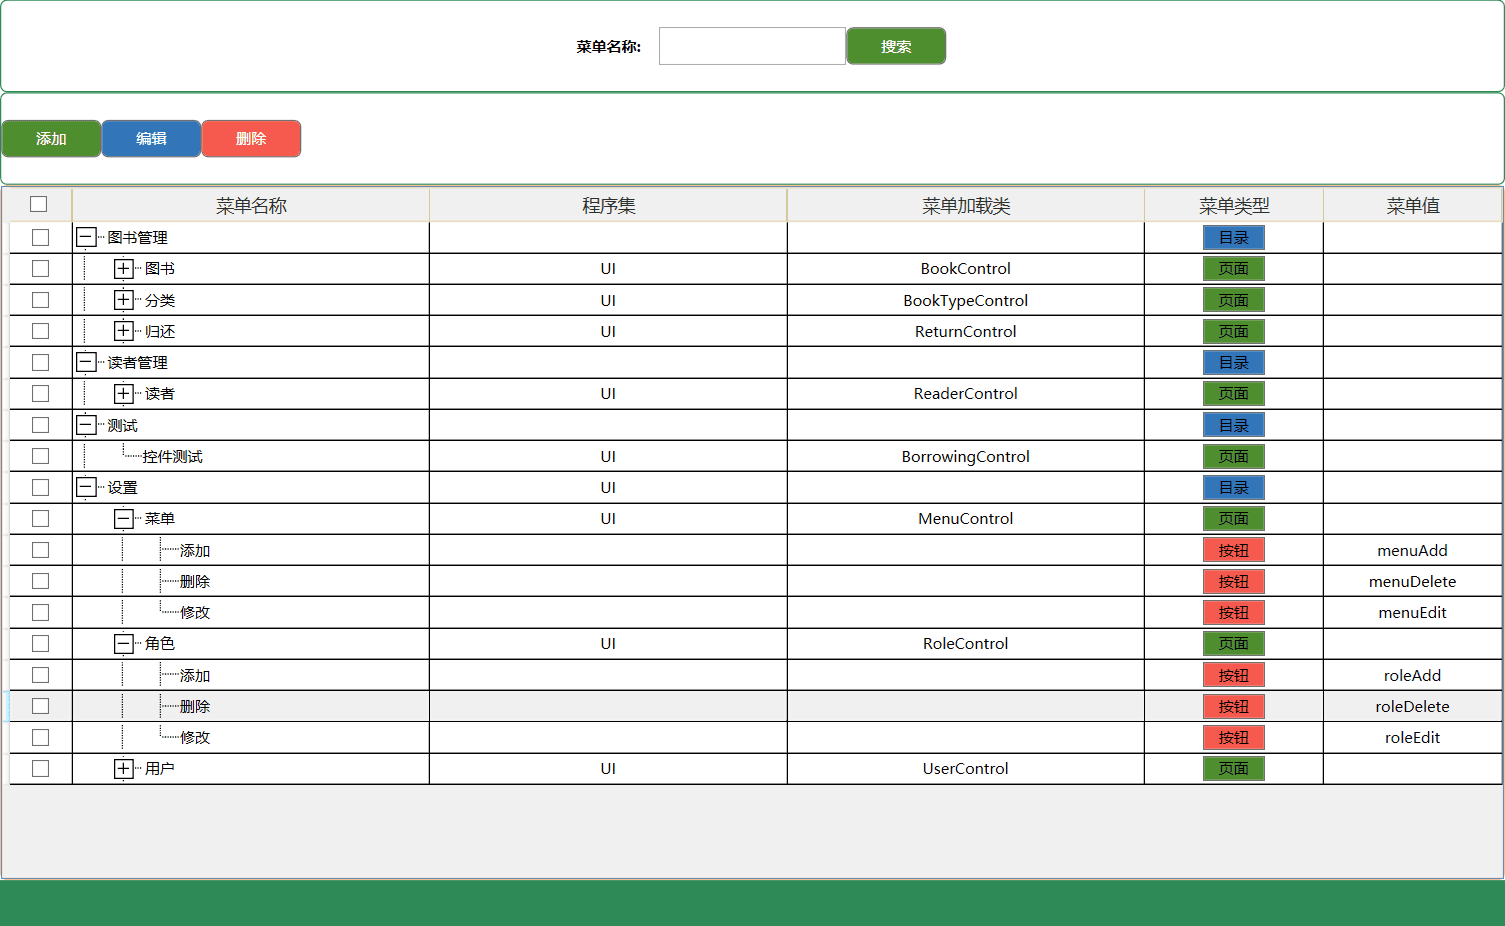The image size is (1505, 926).
Task: Click the green 搜索 search button
Action: pyautogui.click(x=895, y=46)
